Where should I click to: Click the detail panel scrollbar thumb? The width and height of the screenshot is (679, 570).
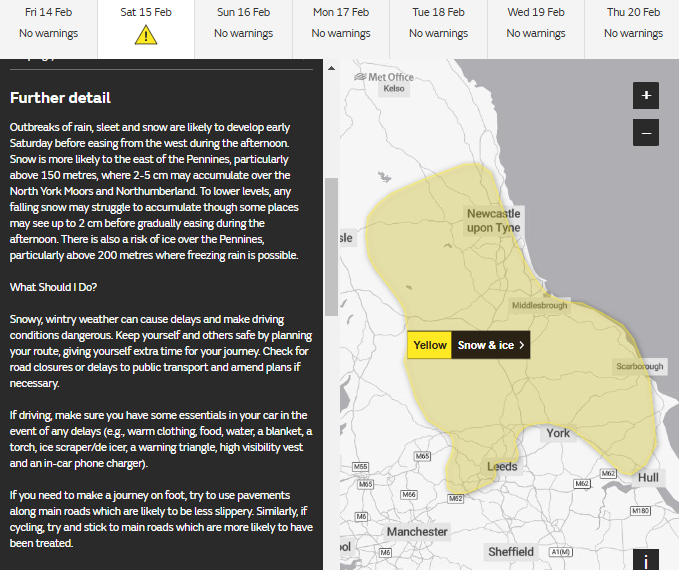coord(332,247)
